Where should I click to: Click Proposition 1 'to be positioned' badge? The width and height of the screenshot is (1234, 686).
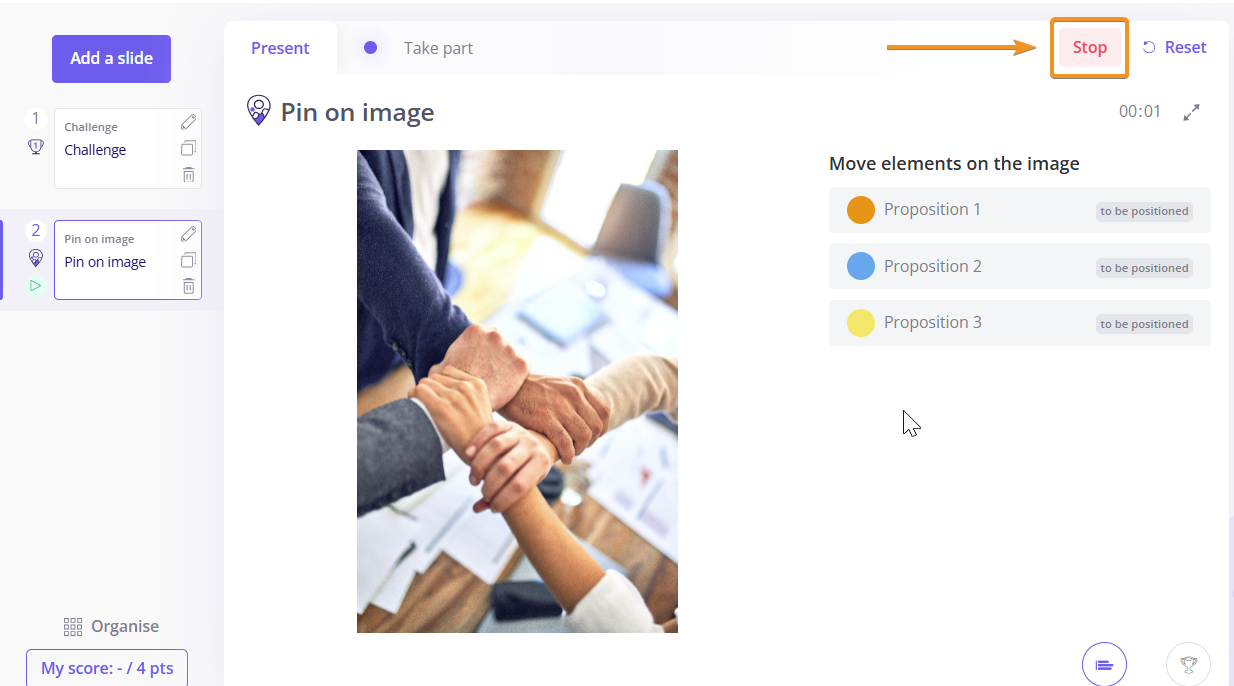pyautogui.click(x=1144, y=211)
